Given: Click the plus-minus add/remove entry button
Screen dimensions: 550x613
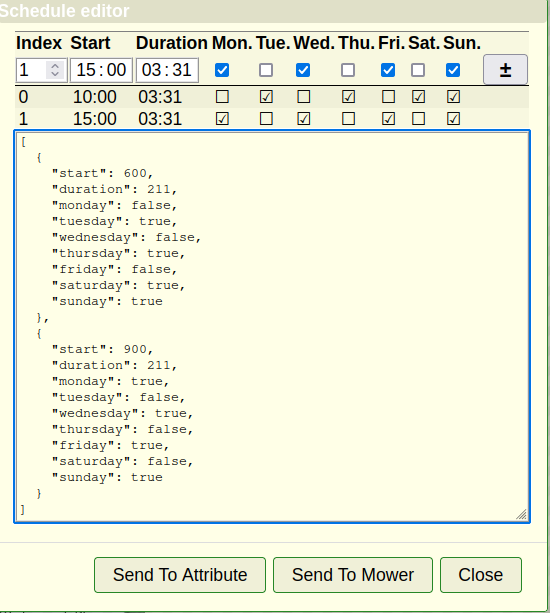Looking at the screenshot, I should pos(505,70).
